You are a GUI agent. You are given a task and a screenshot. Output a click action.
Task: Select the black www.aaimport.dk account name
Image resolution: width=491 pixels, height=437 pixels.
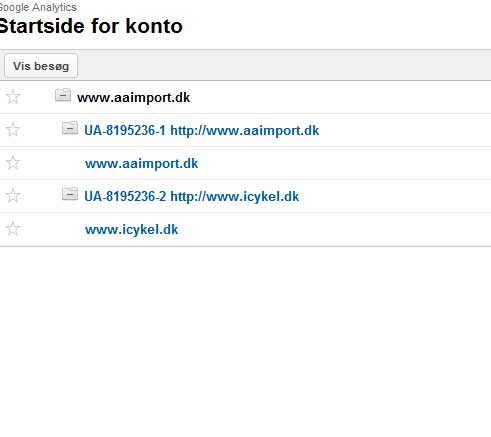click(x=133, y=98)
